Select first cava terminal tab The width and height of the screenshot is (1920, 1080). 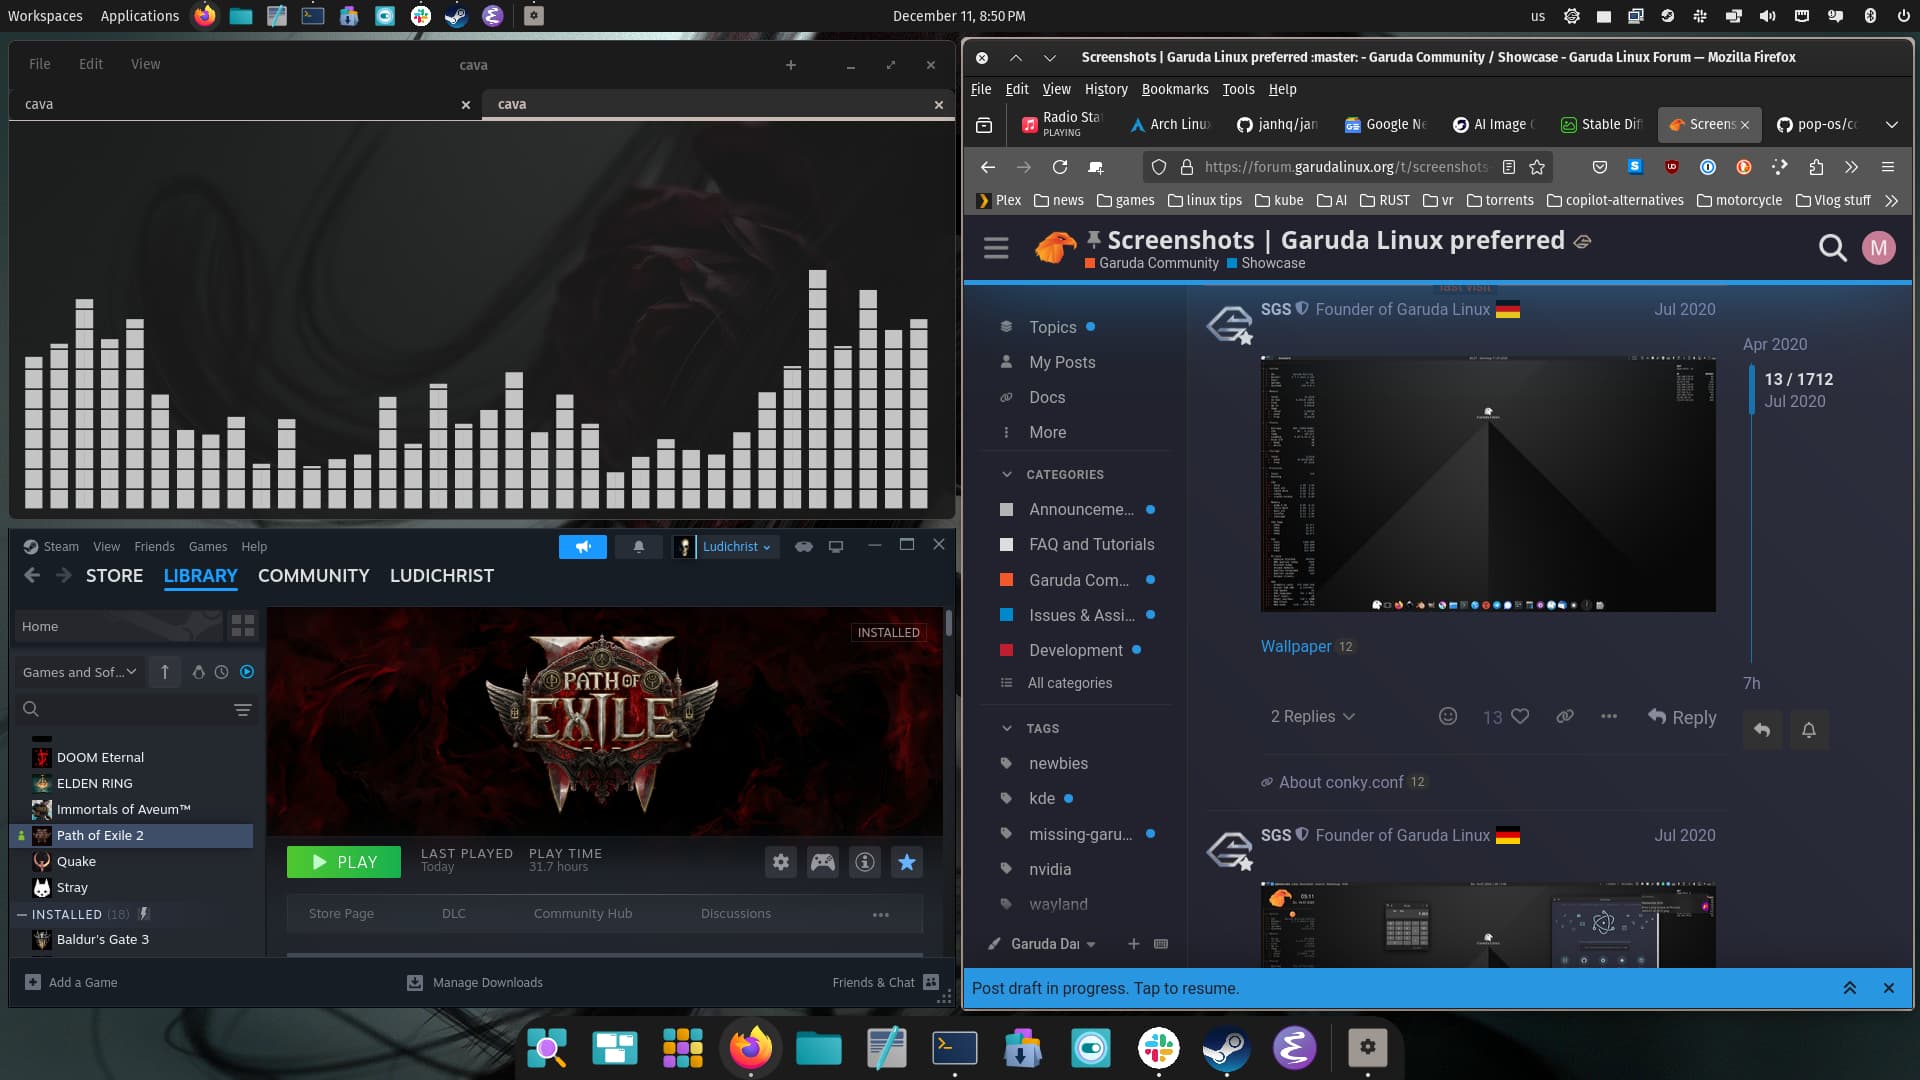[244, 104]
